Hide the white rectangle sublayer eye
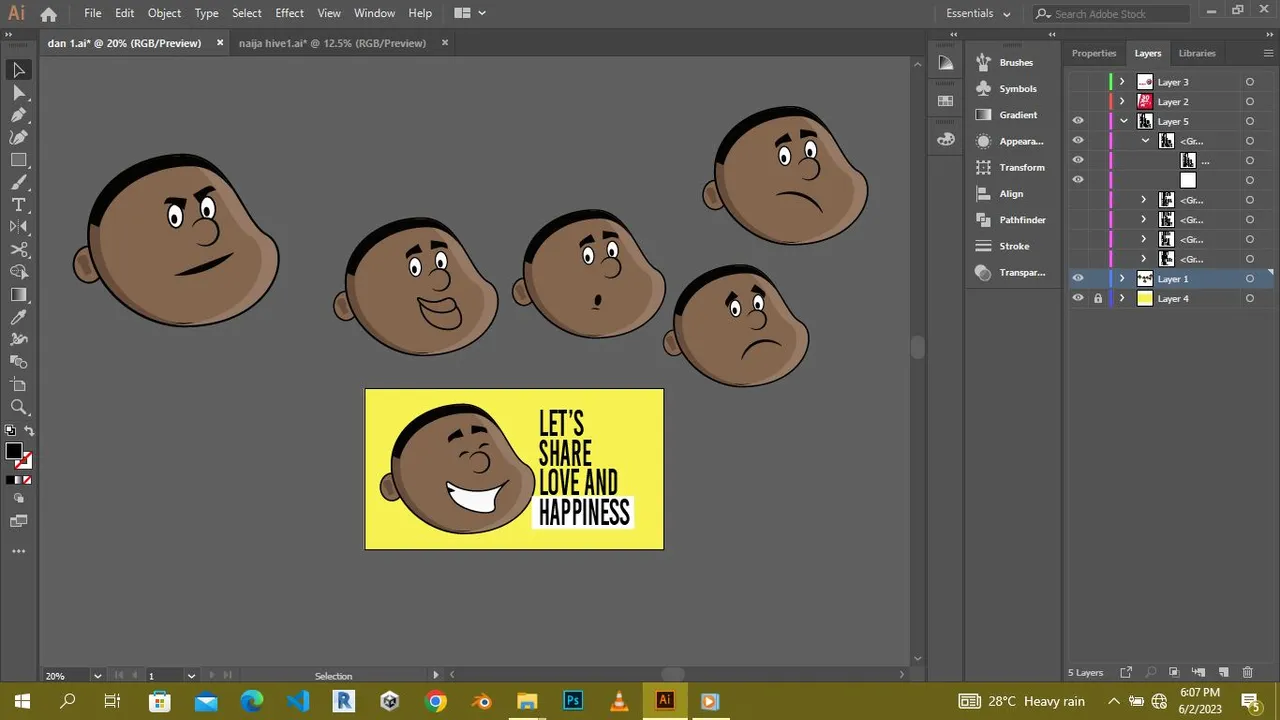 [1078, 180]
